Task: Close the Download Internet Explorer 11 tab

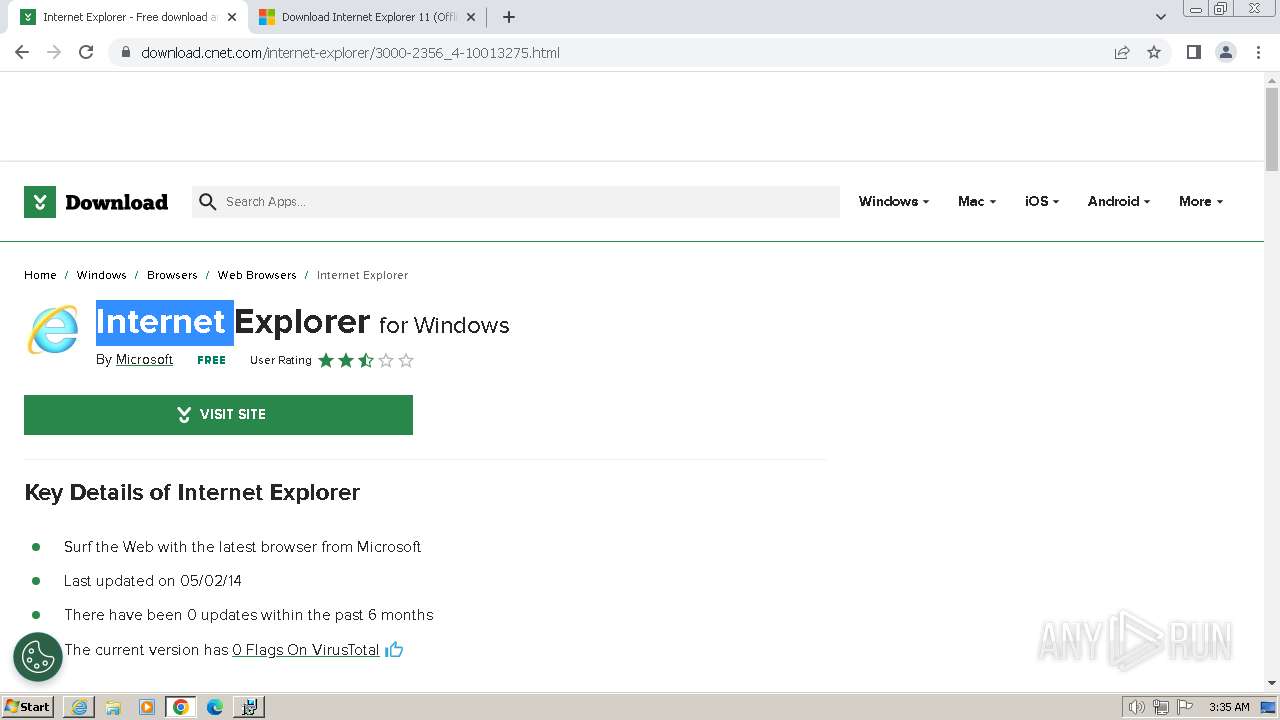Action: pos(471,17)
